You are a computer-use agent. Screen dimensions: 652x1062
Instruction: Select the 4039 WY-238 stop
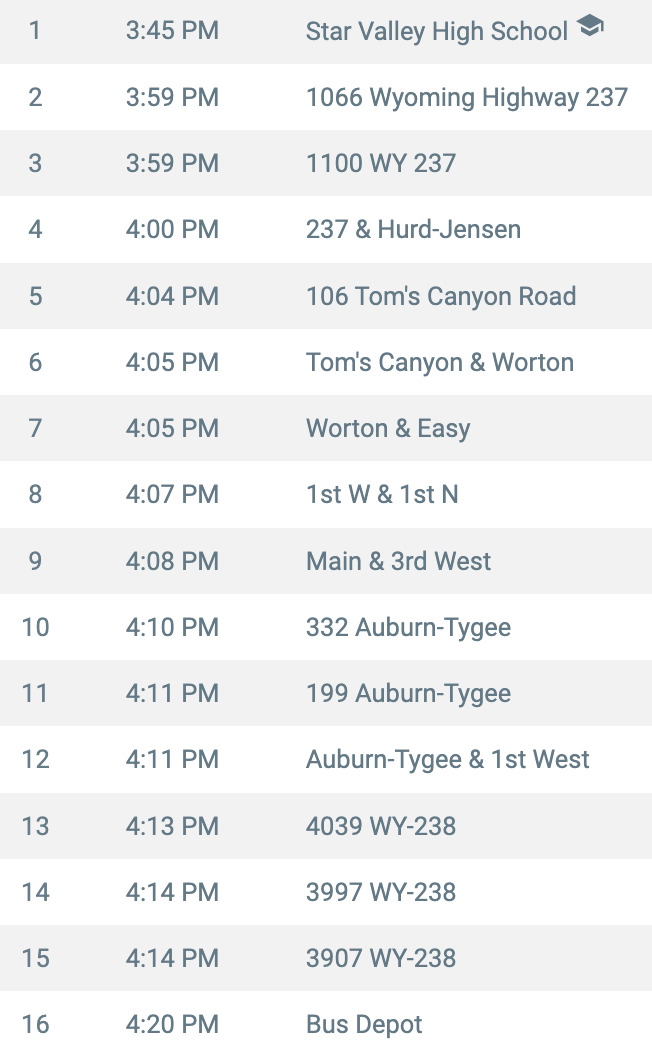tap(381, 826)
